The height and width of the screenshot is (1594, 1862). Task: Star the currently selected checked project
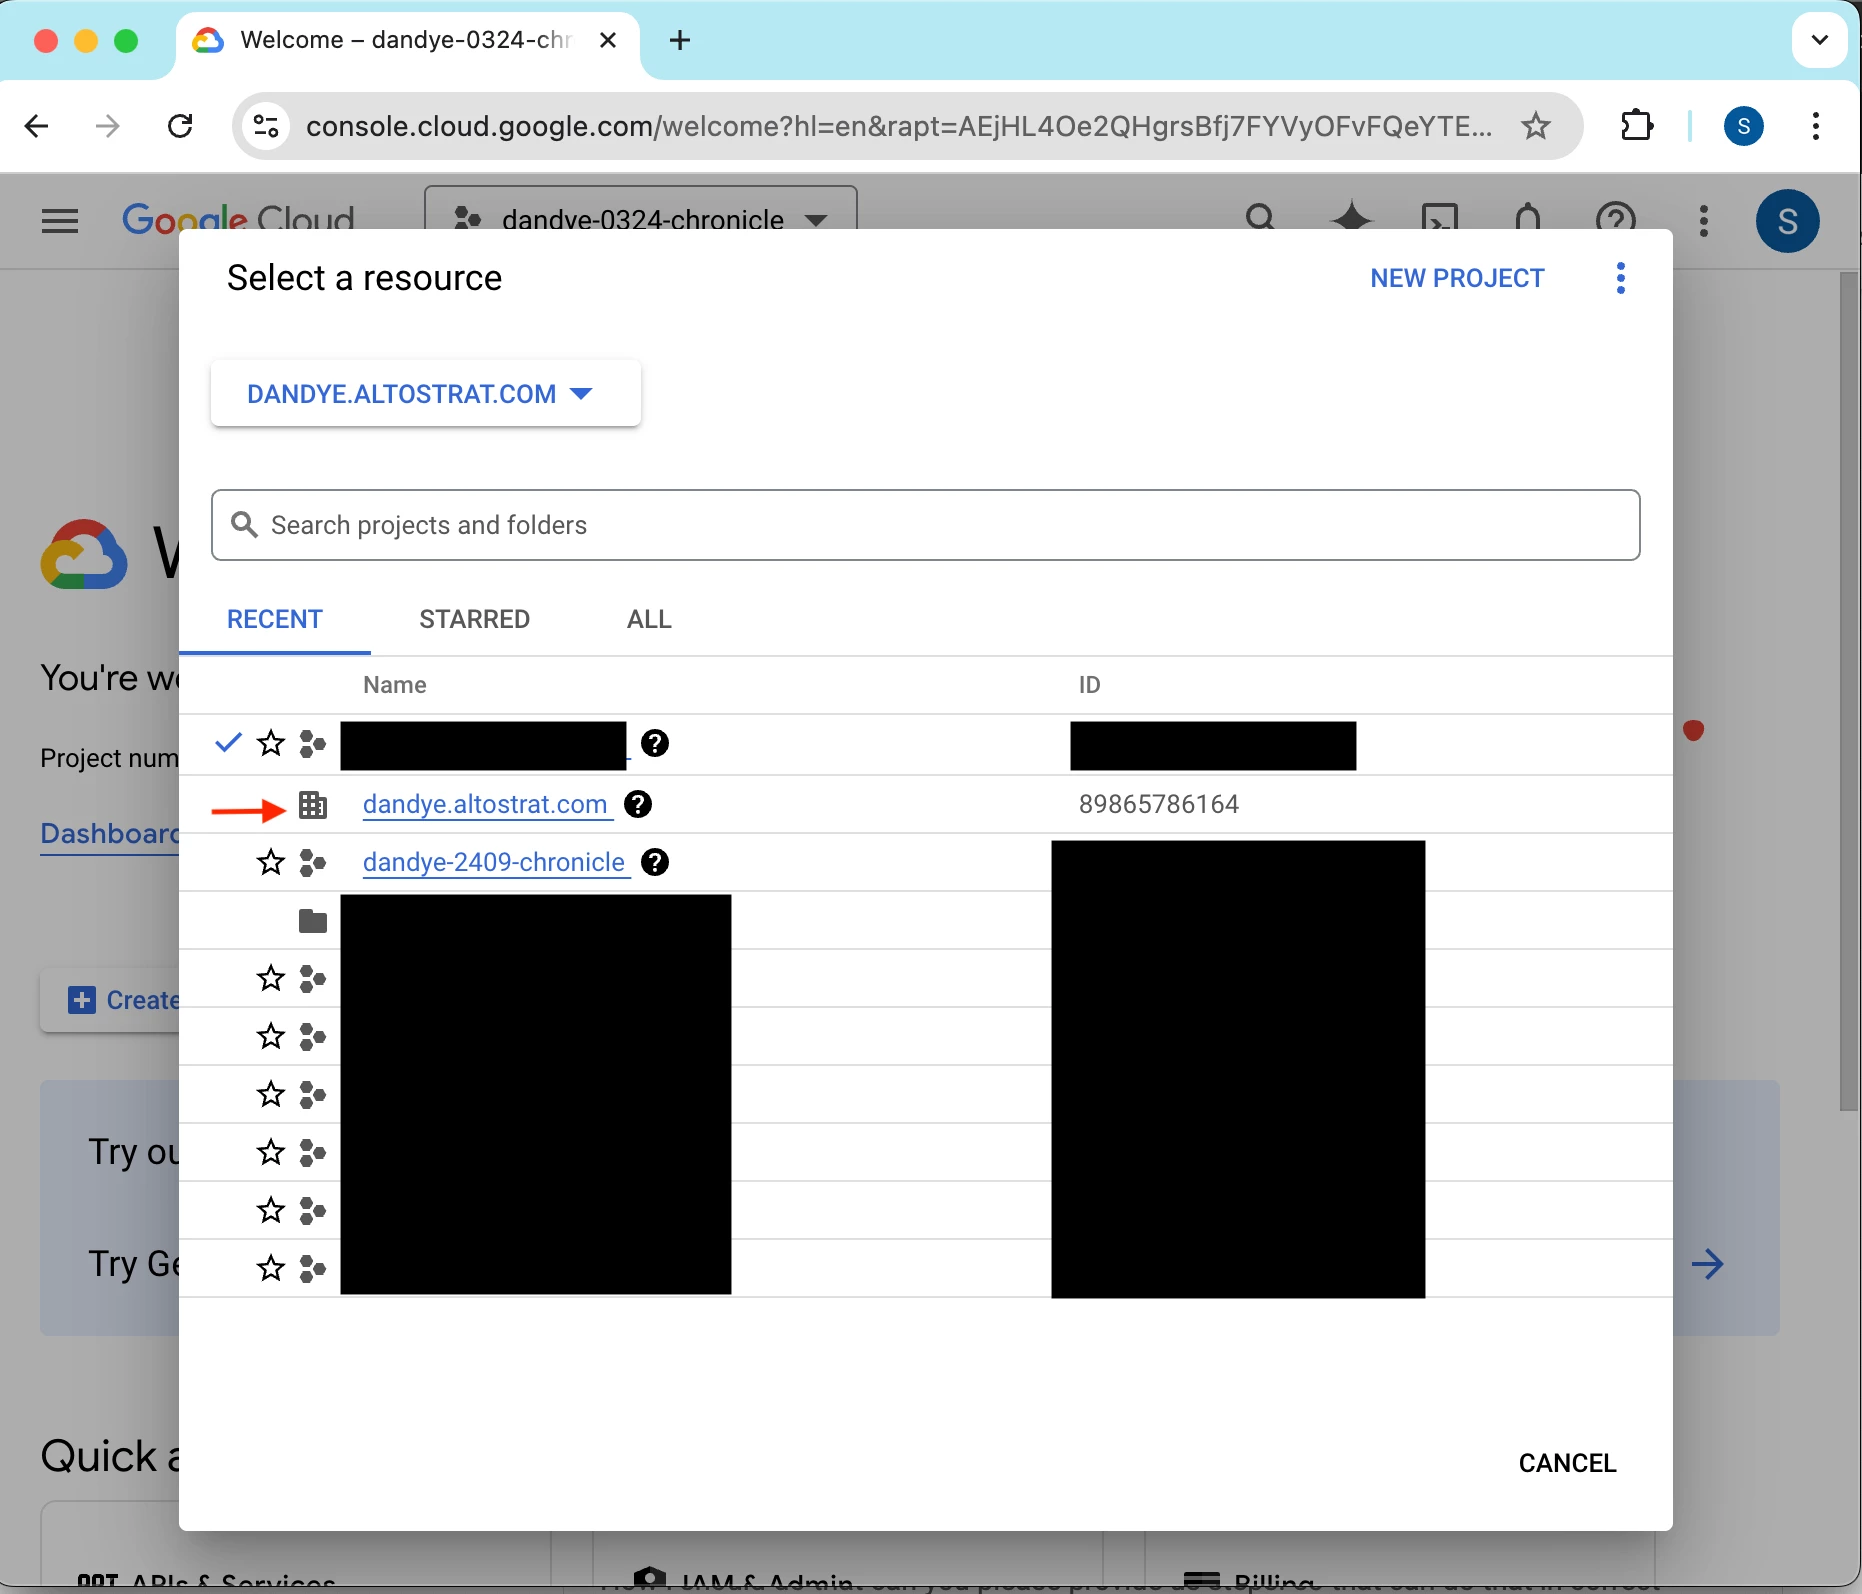click(271, 743)
